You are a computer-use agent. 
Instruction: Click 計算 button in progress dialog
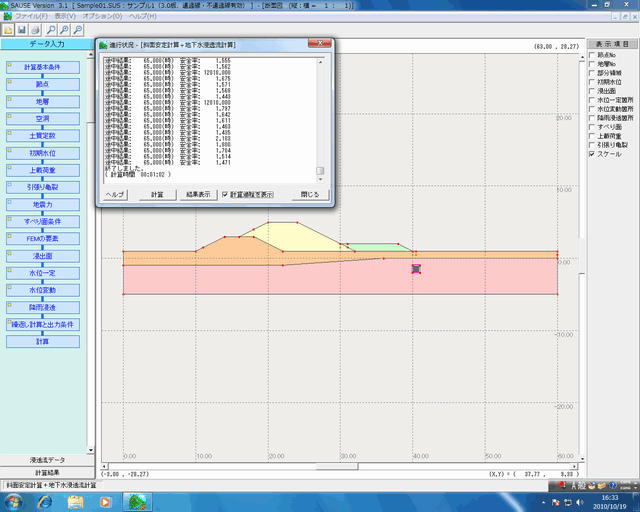pyautogui.click(x=157, y=195)
